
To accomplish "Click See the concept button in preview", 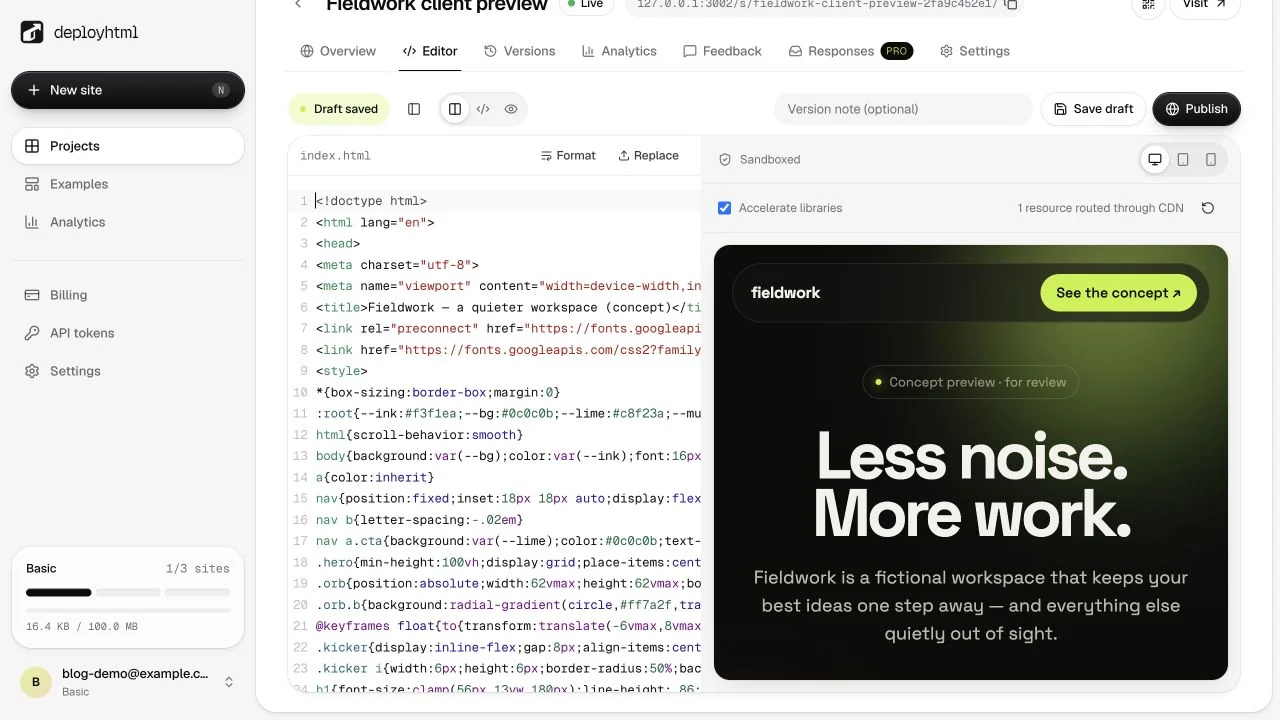I will click(x=1118, y=293).
